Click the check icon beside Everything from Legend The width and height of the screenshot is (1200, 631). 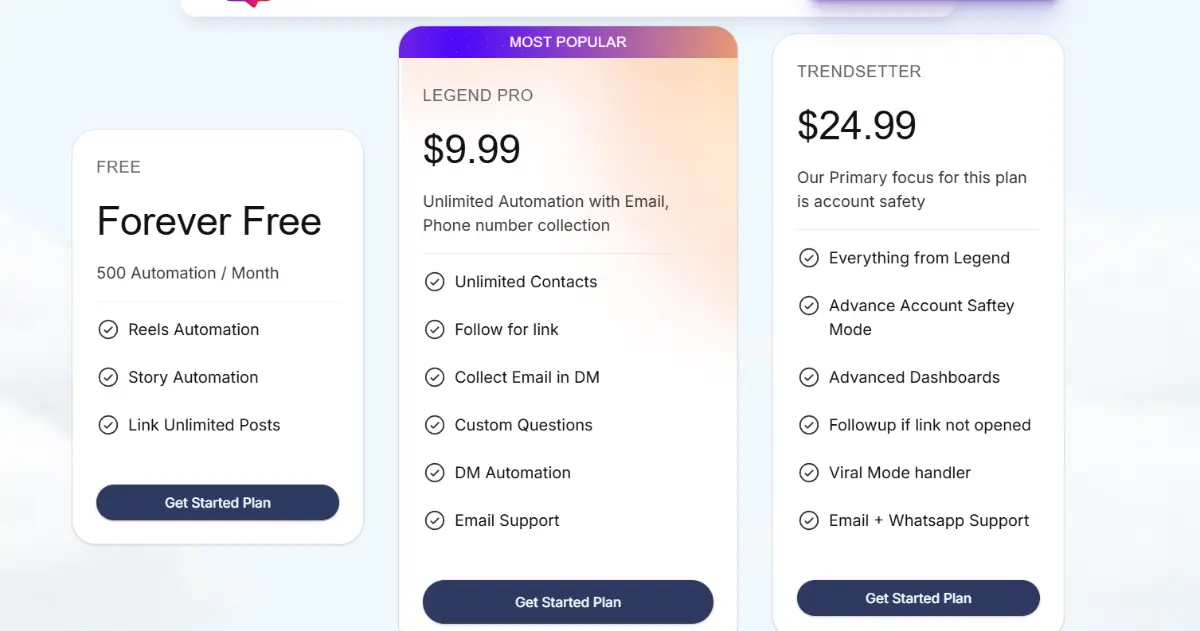[x=809, y=258]
